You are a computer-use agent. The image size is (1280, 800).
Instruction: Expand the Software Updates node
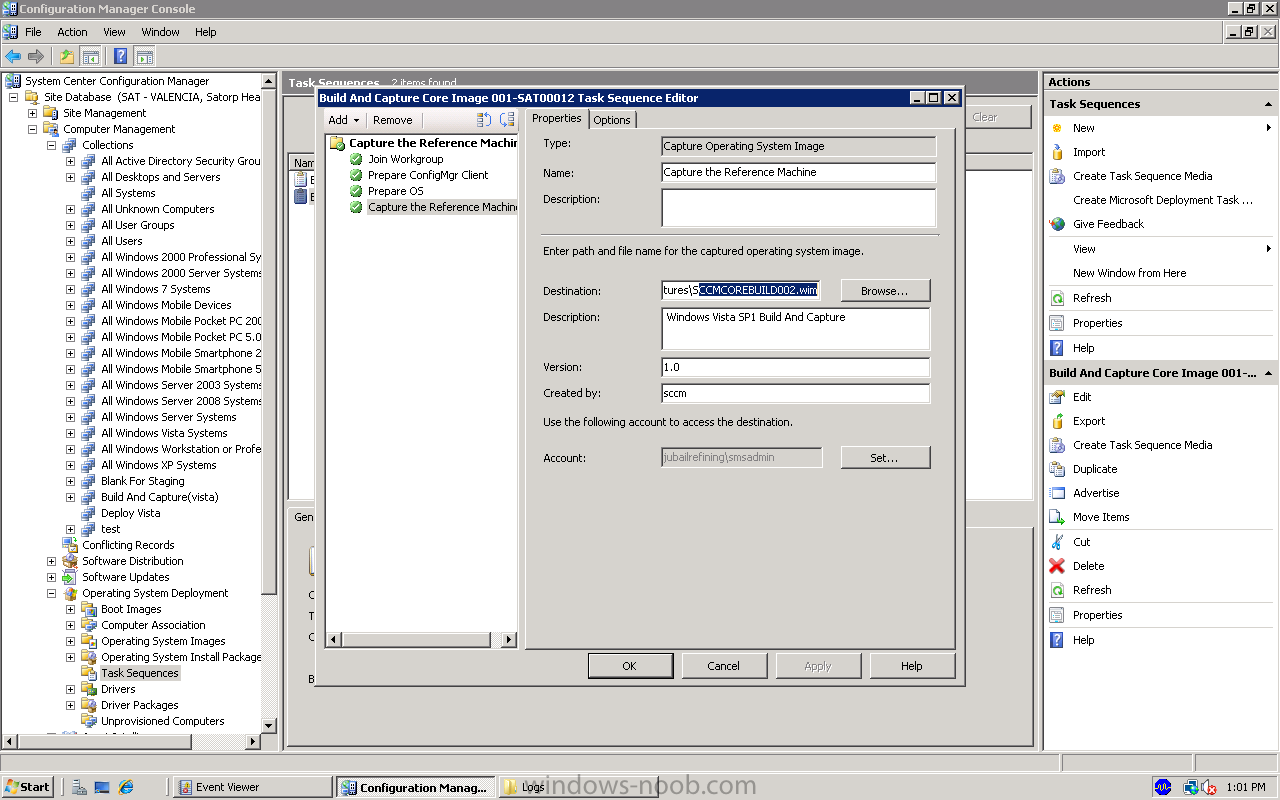point(52,577)
